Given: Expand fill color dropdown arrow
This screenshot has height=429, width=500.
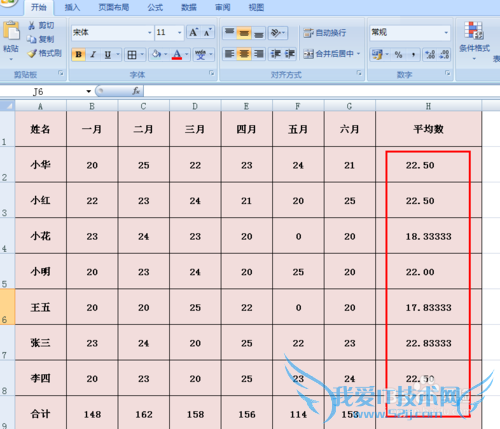Looking at the screenshot, I should point(166,54).
